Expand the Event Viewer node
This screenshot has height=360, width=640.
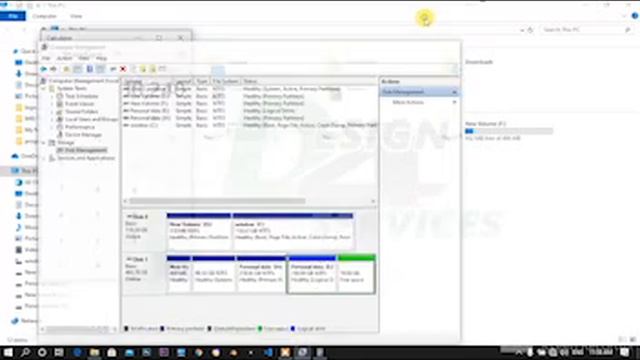(x=52, y=104)
